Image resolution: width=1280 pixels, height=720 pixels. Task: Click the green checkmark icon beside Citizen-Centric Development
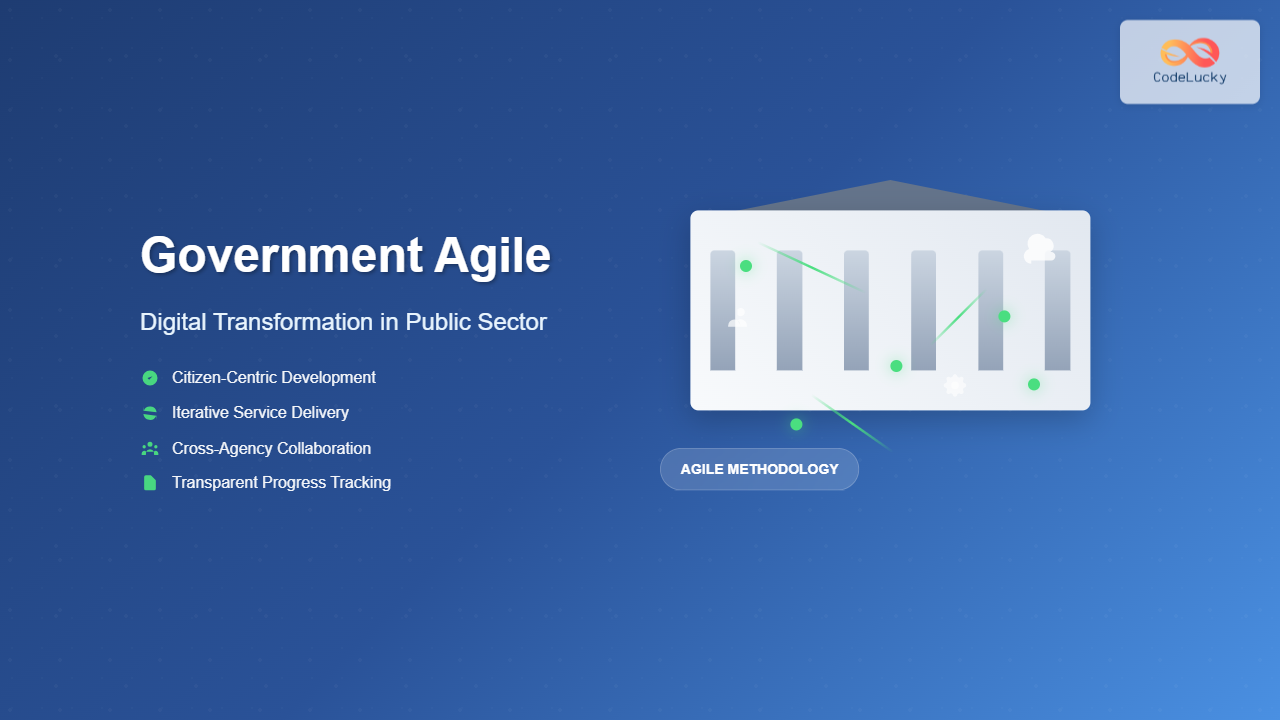coord(150,377)
